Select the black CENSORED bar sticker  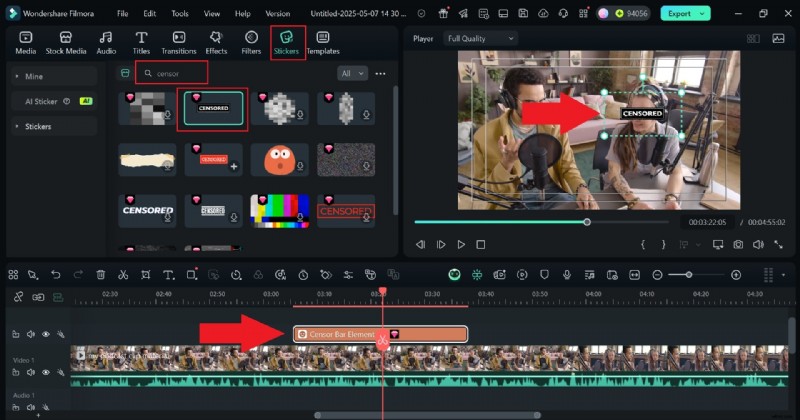[213, 108]
